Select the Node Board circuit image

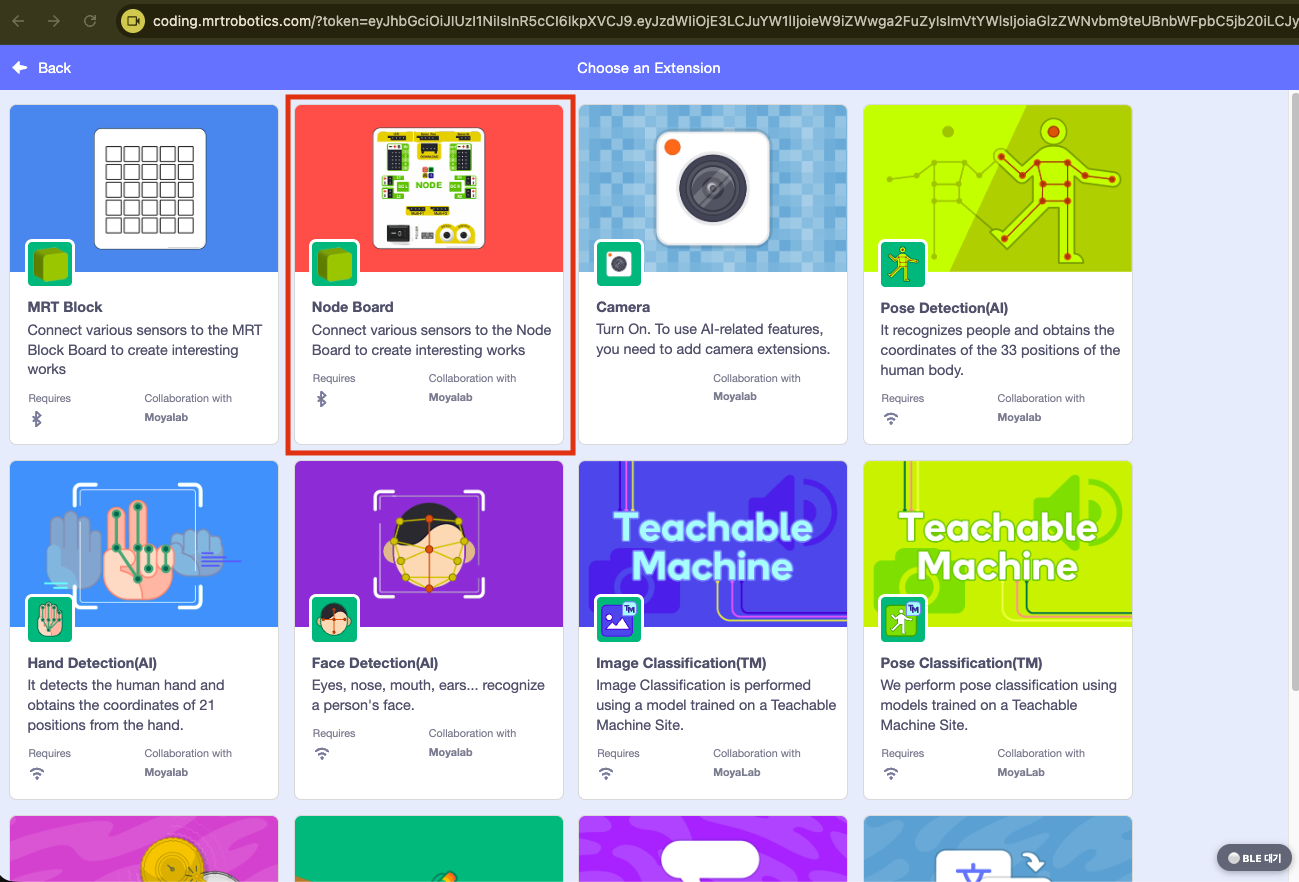pyautogui.click(x=429, y=187)
